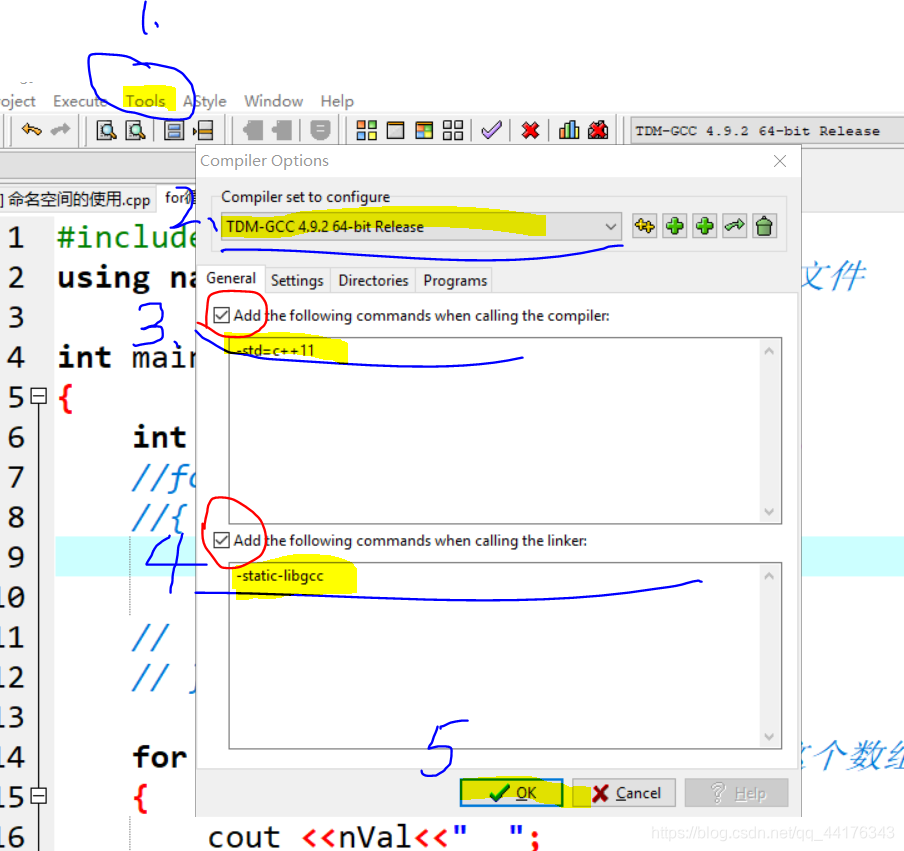Click the -std=c++11 text
The width and height of the screenshot is (904, 851).
point(276,351)
